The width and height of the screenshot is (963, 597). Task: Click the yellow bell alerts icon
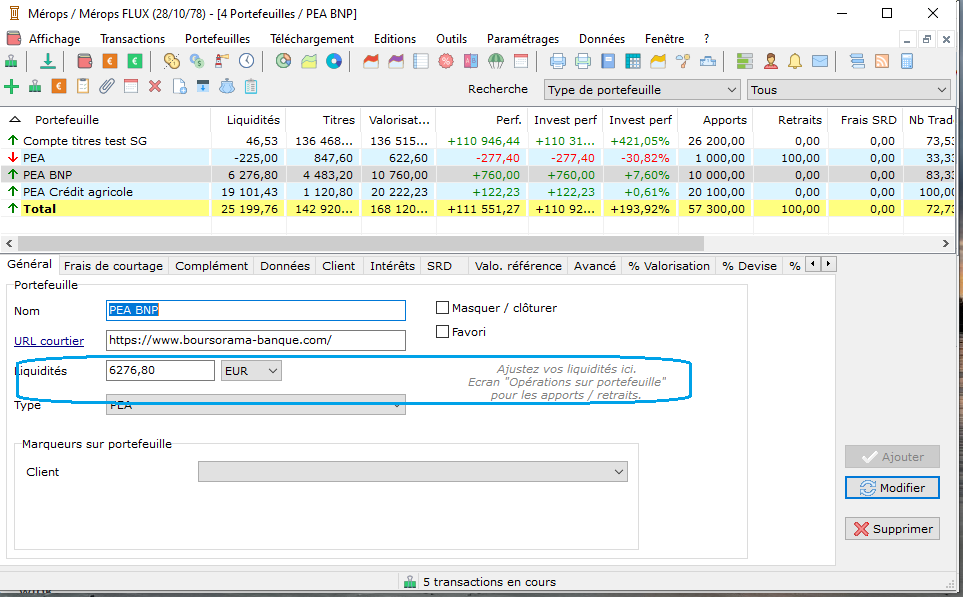[795, 61]
